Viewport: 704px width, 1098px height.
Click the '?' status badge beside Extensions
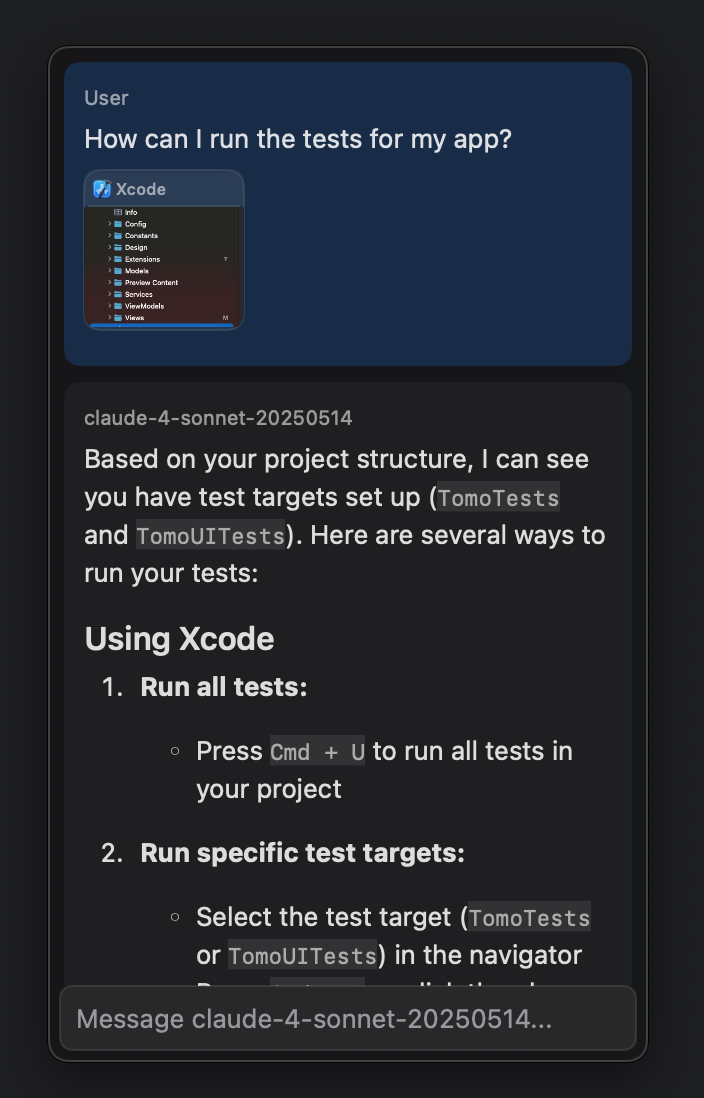(226, 259)
